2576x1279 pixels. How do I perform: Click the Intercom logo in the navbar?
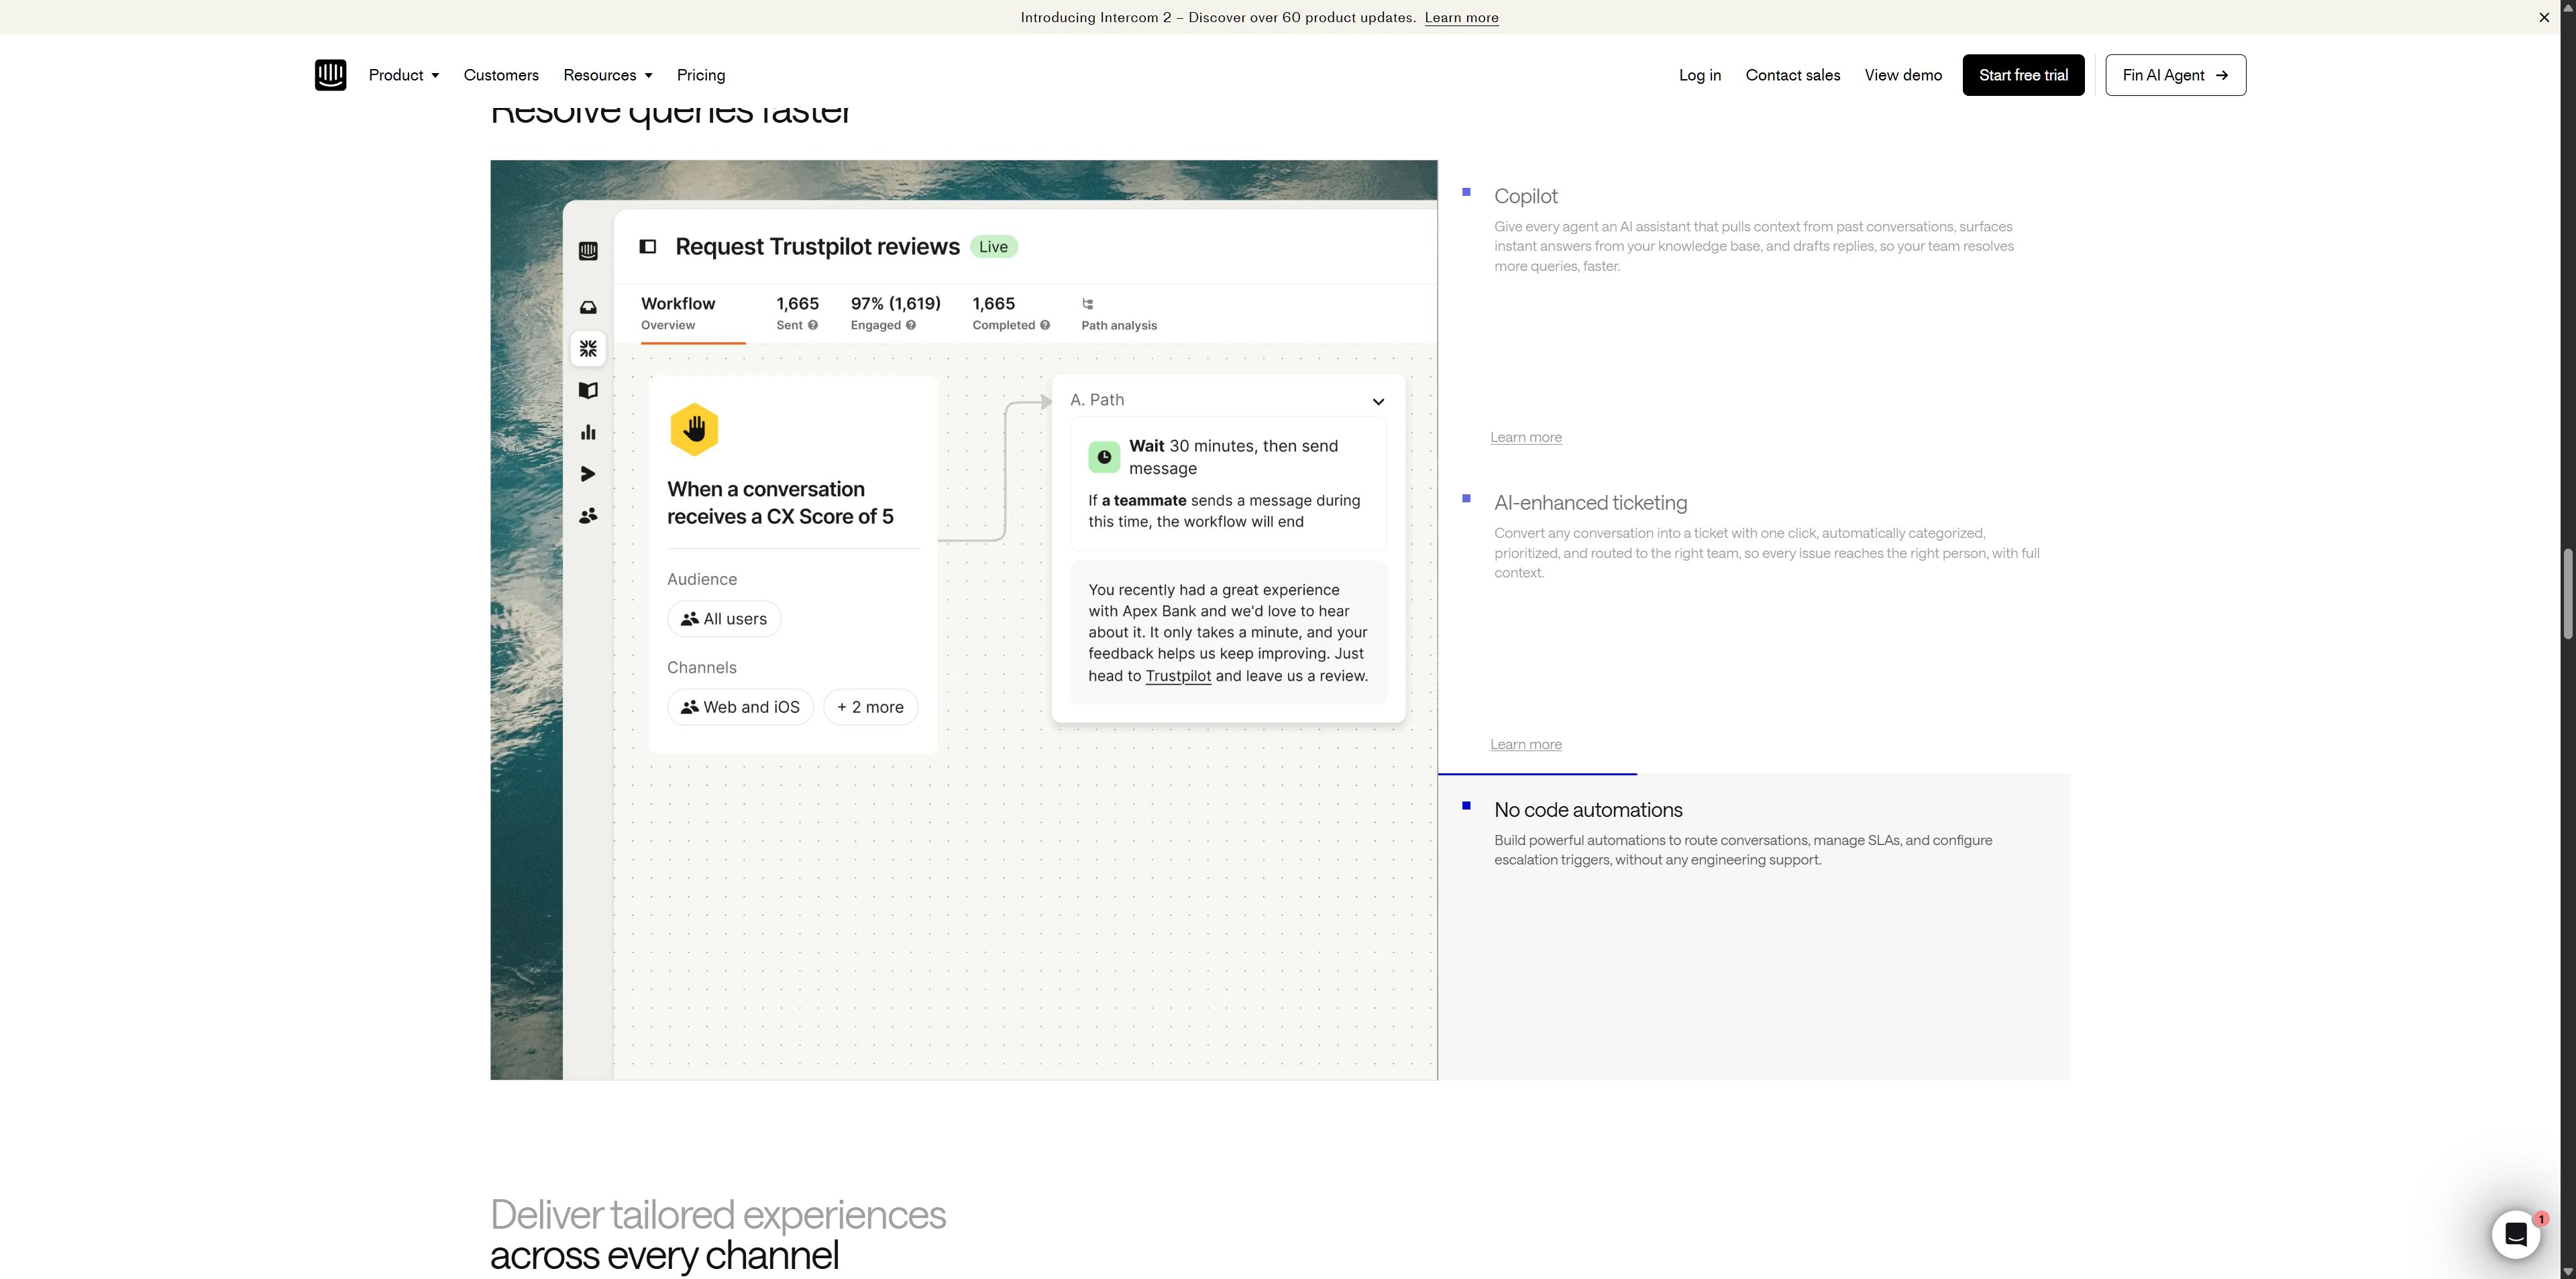point(330,75)
